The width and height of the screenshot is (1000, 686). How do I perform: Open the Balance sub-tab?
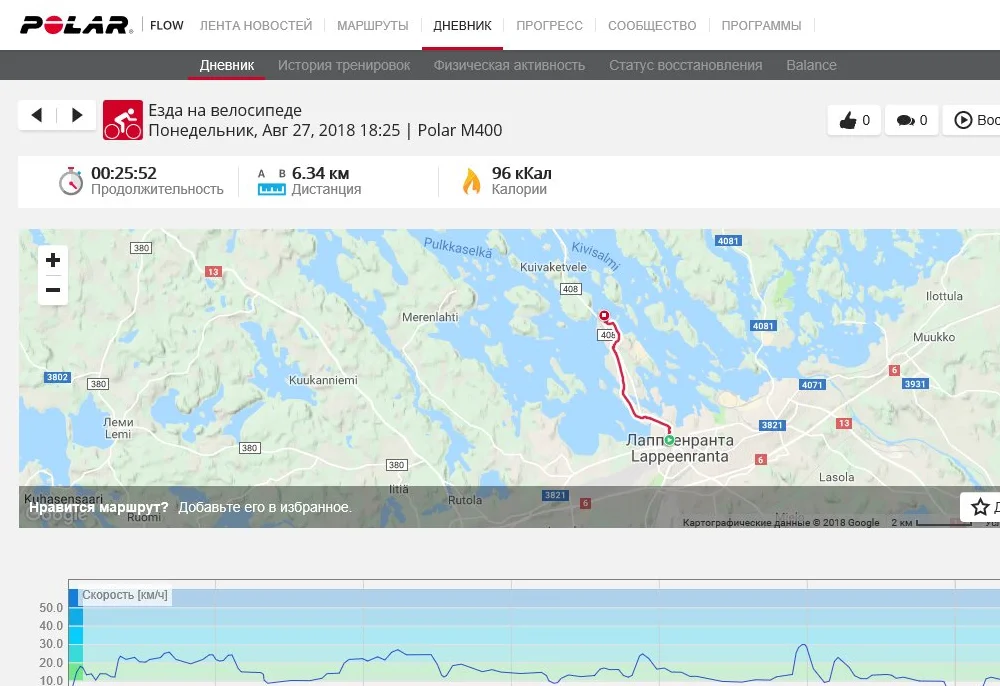pyautogui.click(x=811, y=65)
